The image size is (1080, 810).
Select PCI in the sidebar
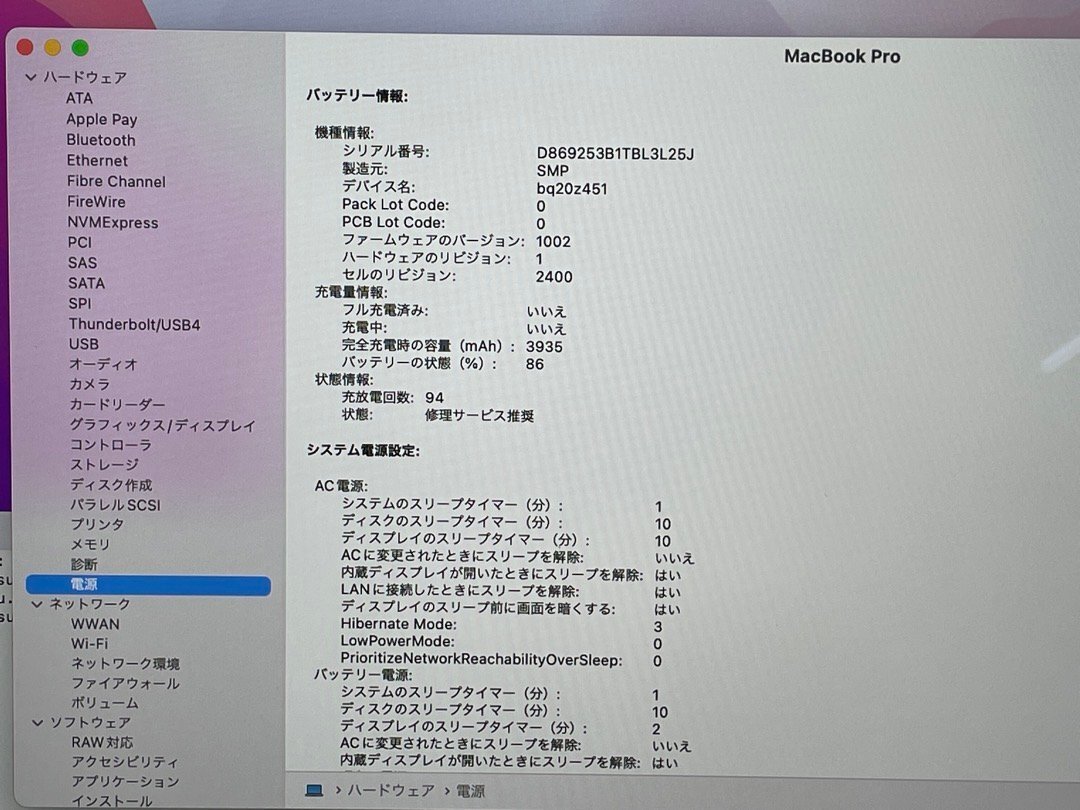[x=79, y=242]
